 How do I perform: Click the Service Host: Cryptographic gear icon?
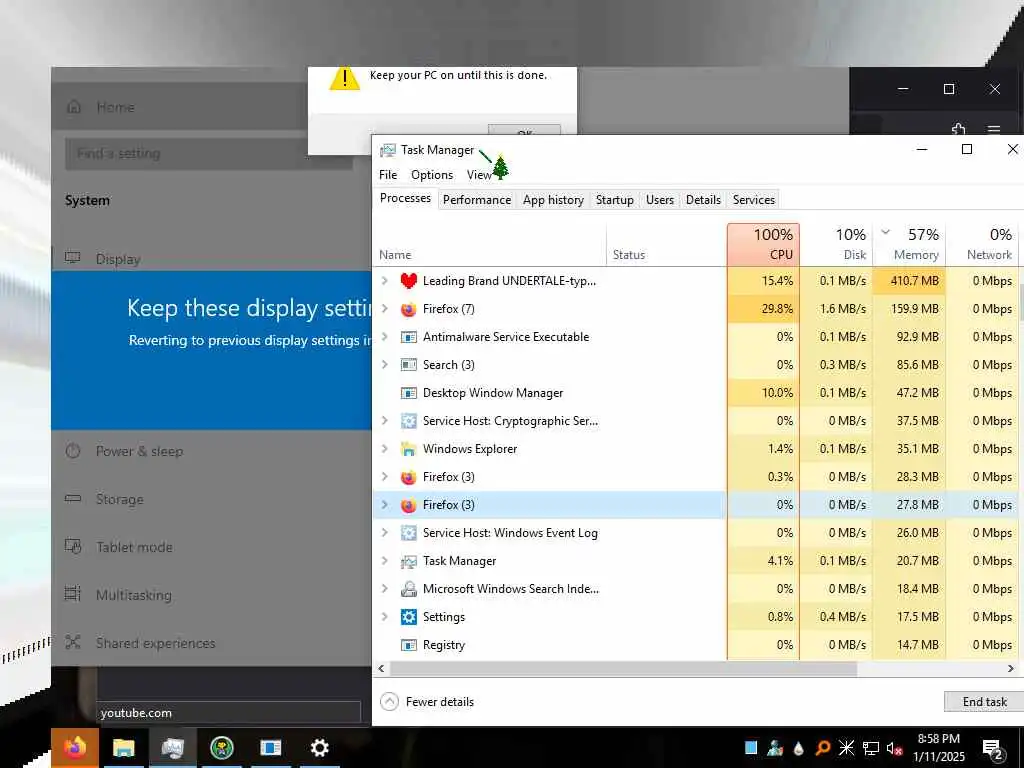click(x=408, y=421)
